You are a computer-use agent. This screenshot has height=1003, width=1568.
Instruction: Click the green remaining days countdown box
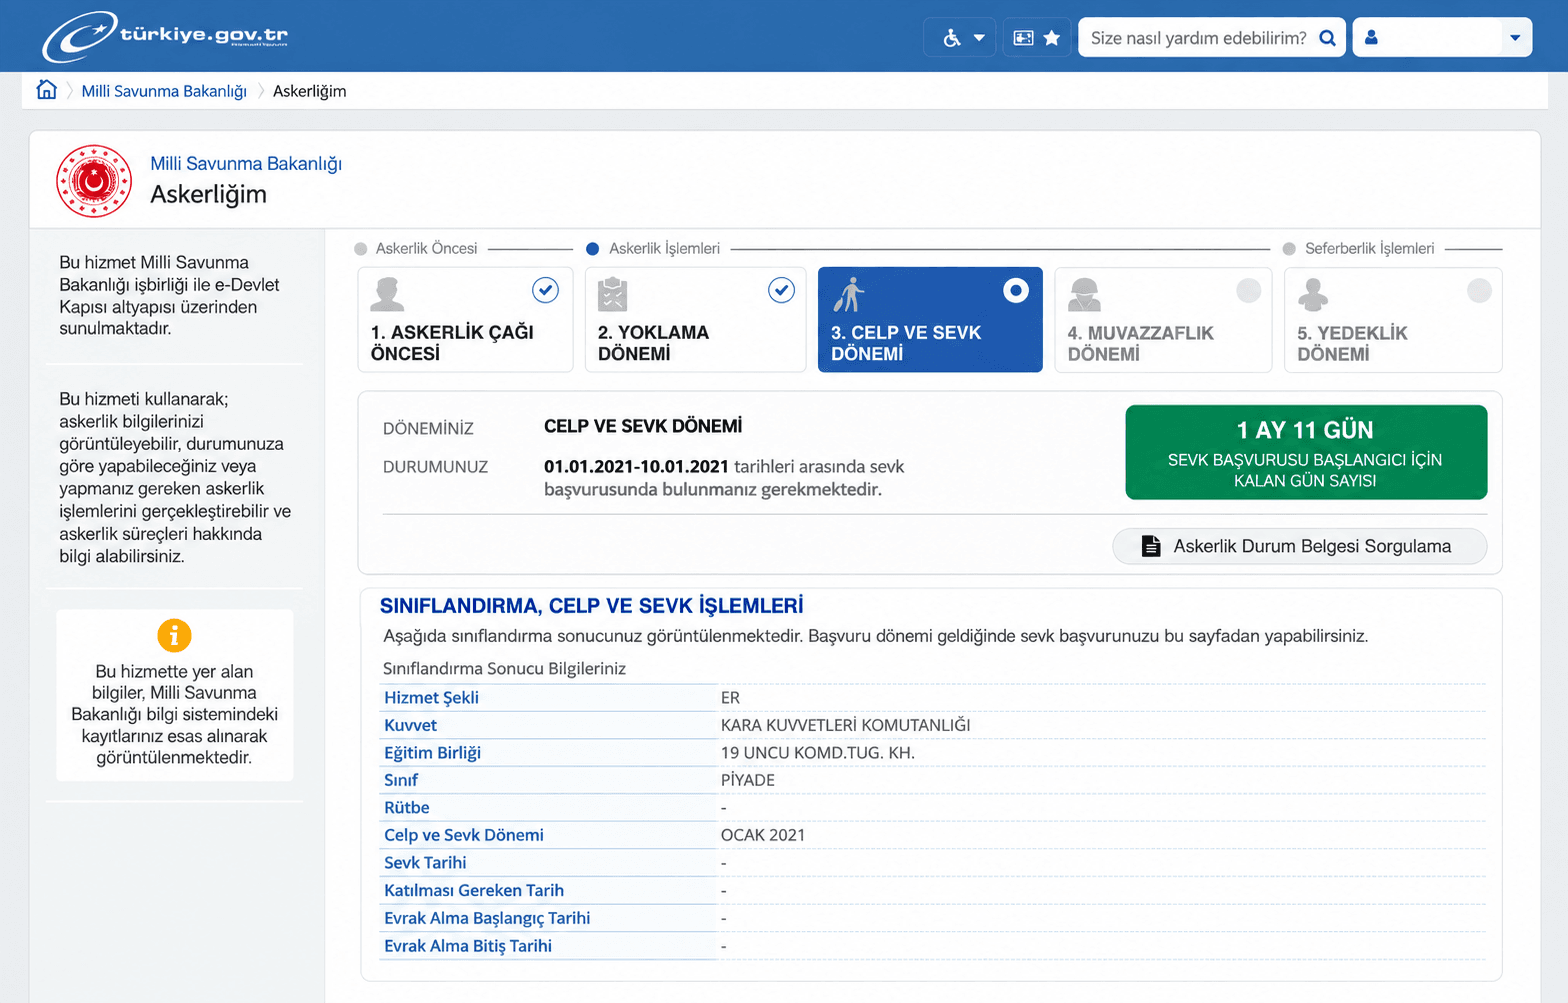1306,452
